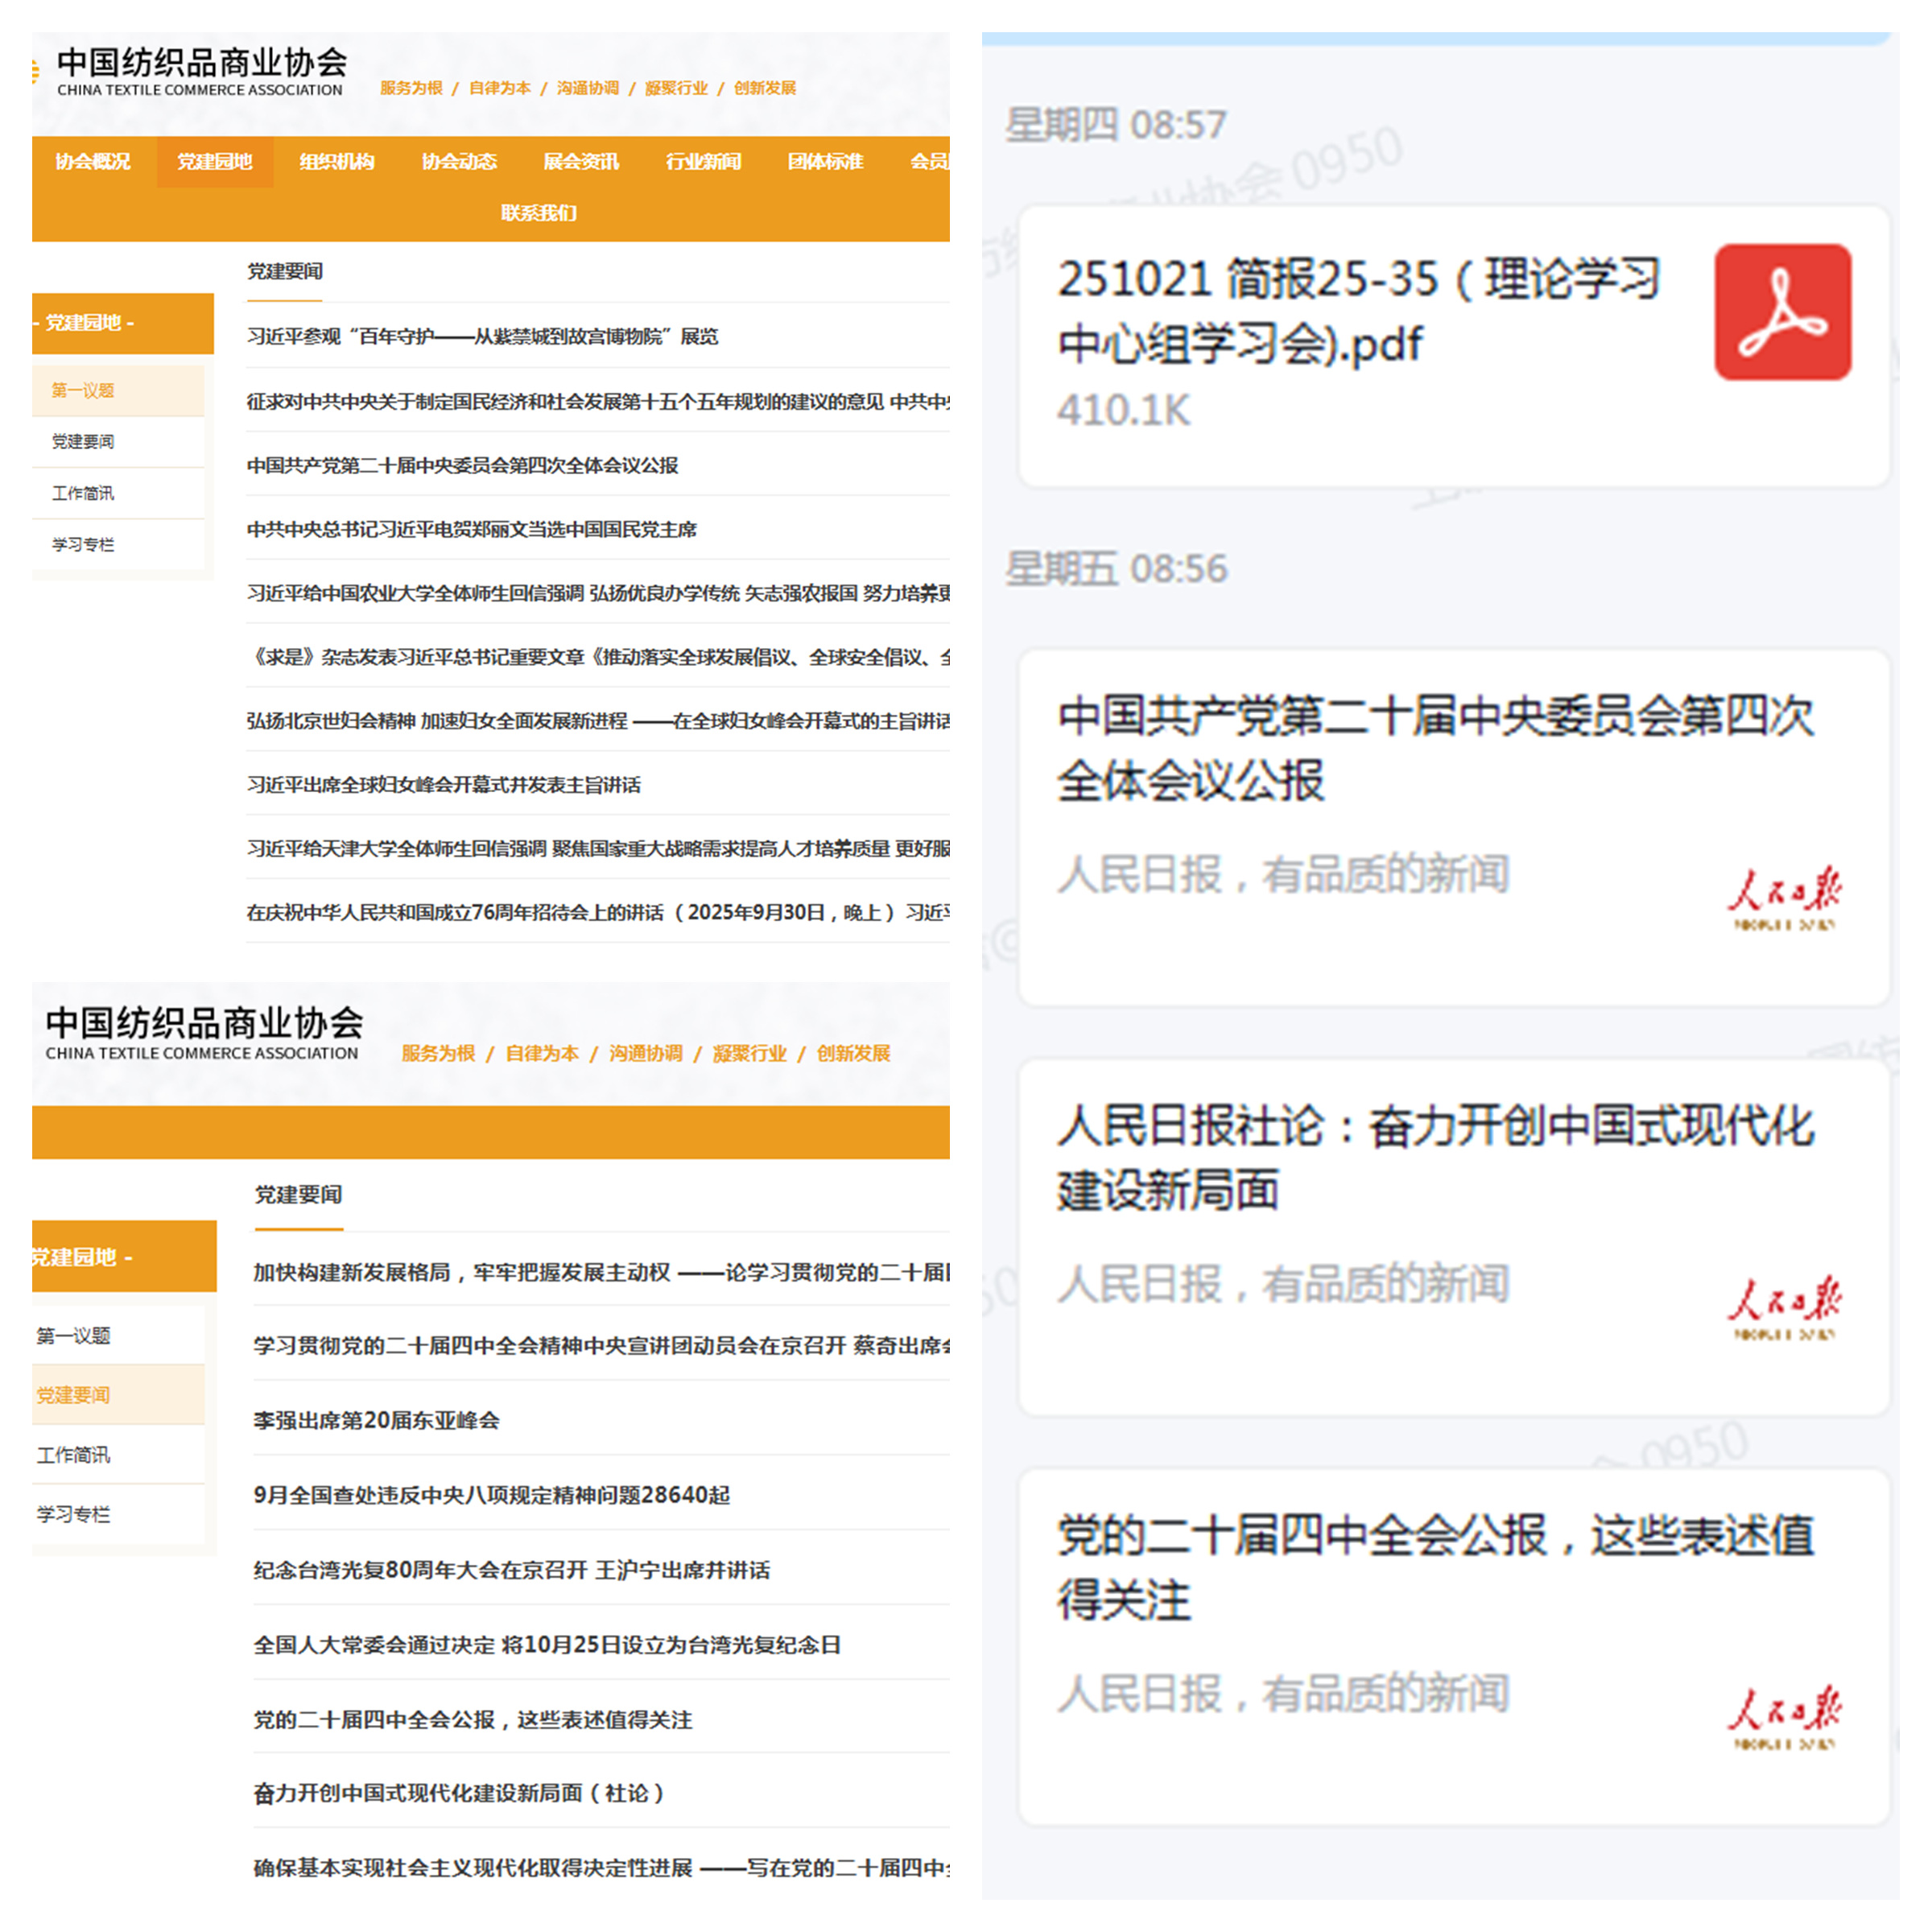Click People's Daily logo on 四次全体会议公报 card
This screenshot has height=1932, width=1932.
[1783, 897]
